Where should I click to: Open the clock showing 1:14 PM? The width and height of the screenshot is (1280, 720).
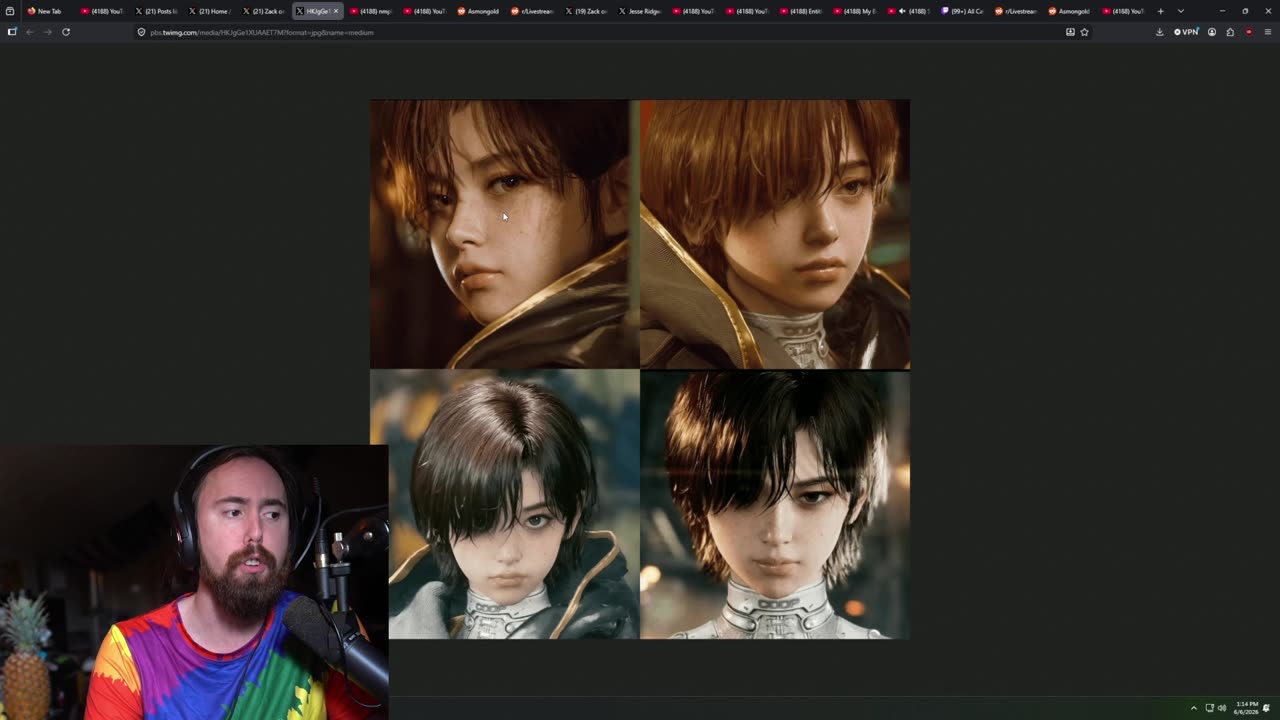tap(1246, 708)
